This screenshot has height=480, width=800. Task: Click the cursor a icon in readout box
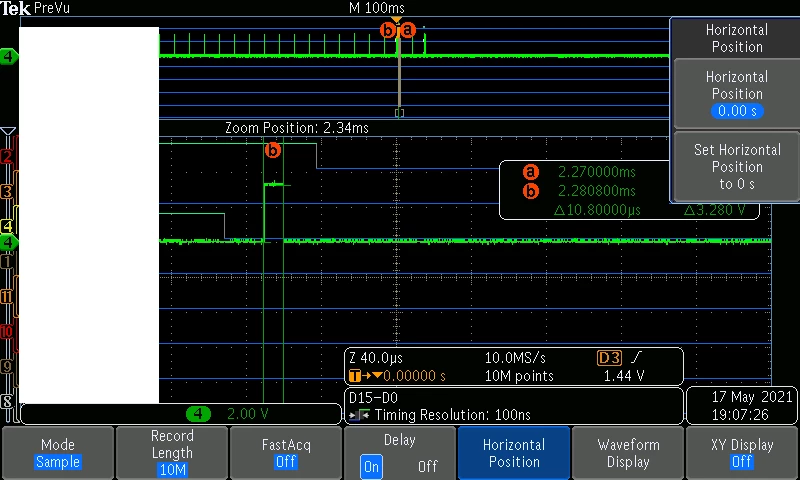click(x=531, y=172)
